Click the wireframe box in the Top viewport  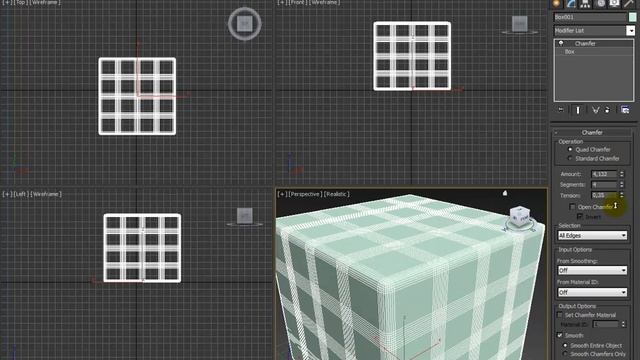[x=137, y=96]
